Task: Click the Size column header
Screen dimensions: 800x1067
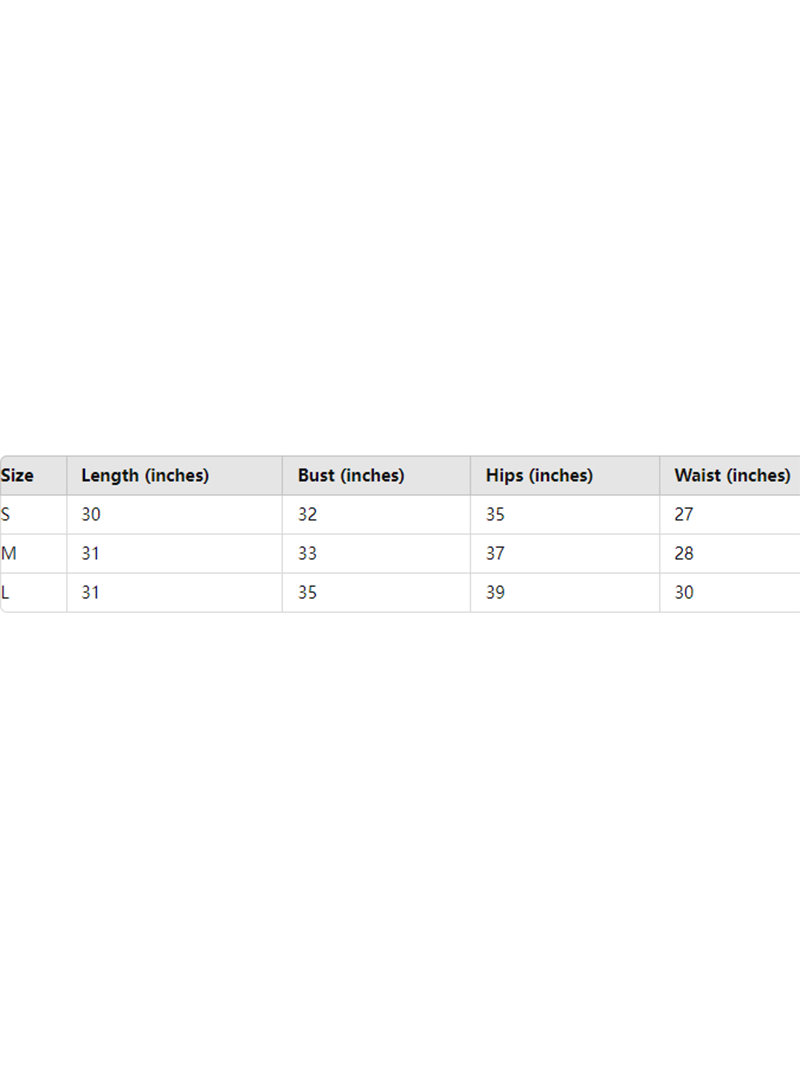Action: tap(17, 476)
